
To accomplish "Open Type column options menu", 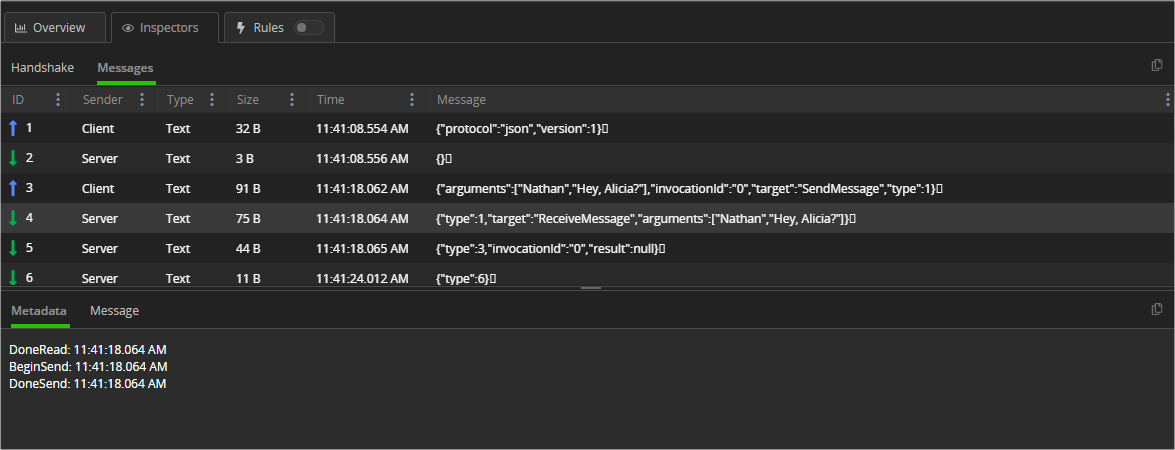I will 211,100.
